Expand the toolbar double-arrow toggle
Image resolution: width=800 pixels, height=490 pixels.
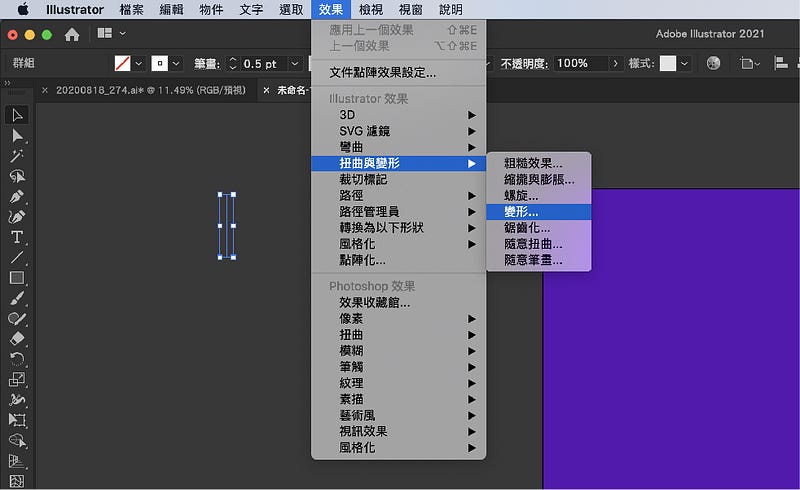pos(7,83)
